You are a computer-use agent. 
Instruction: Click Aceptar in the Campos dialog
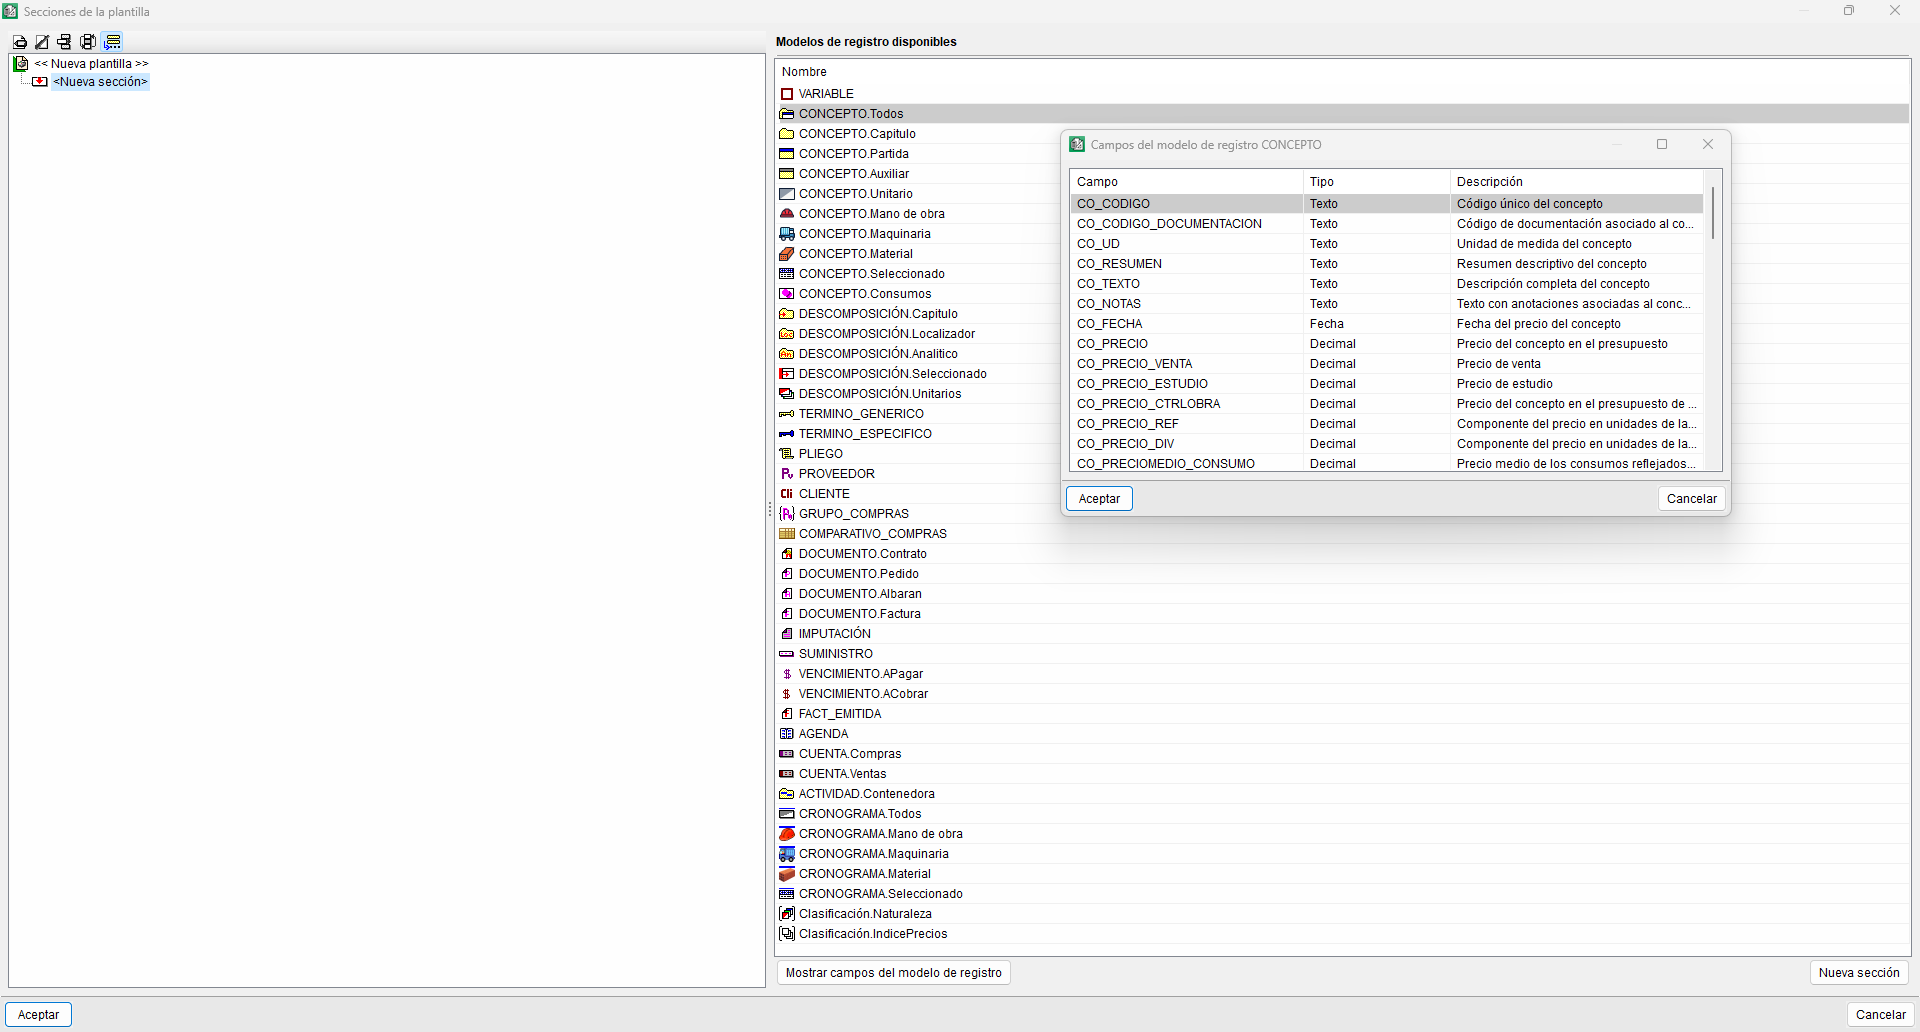1099,499
